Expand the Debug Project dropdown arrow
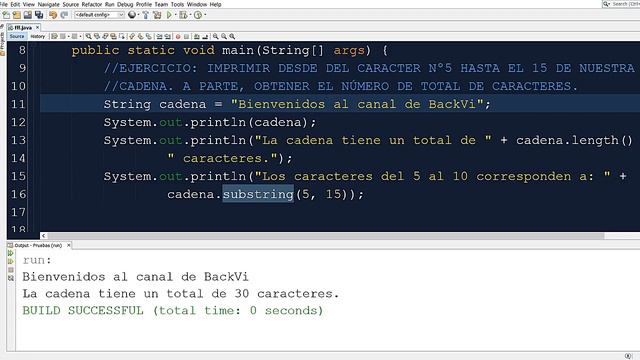 pos(190,15)
